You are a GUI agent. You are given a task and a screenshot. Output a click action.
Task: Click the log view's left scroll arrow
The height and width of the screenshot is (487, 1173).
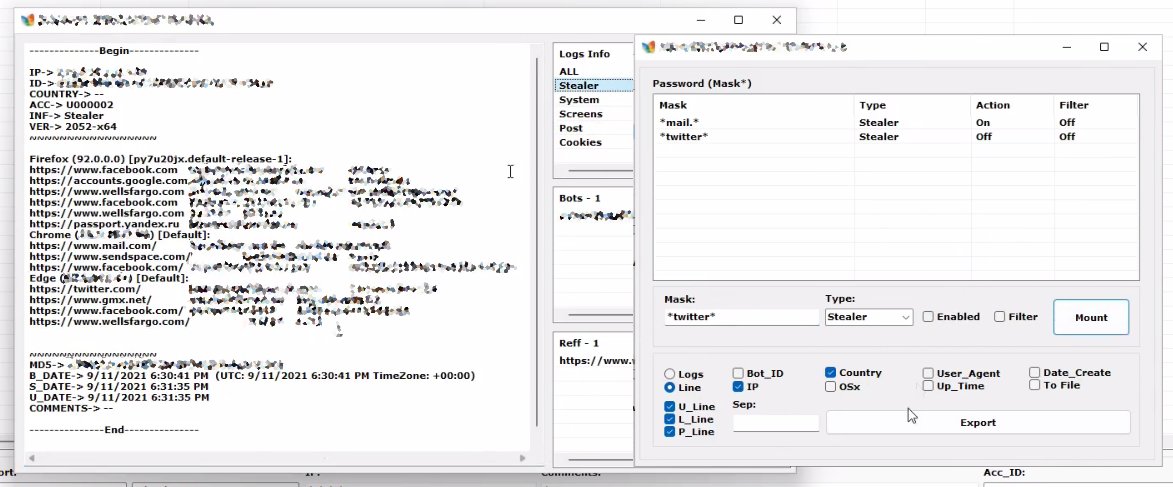[31, 458]
